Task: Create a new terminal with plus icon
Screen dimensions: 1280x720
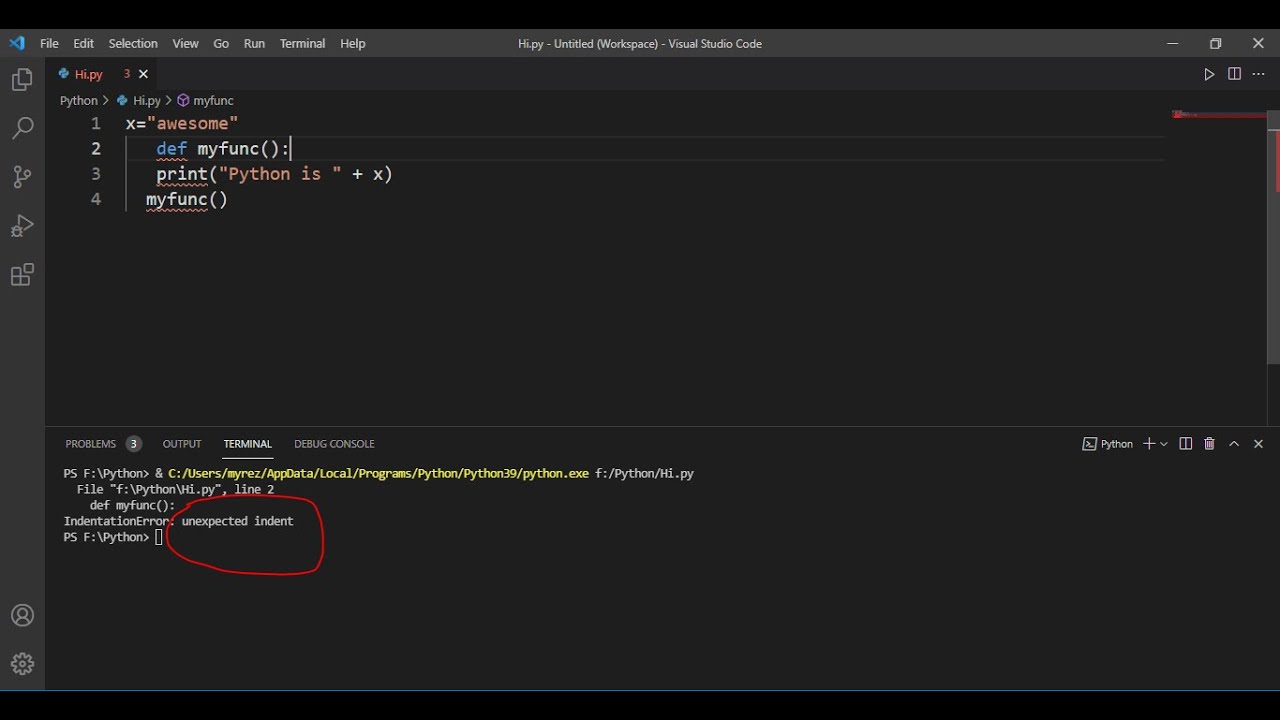Action: pos(1149,444)
